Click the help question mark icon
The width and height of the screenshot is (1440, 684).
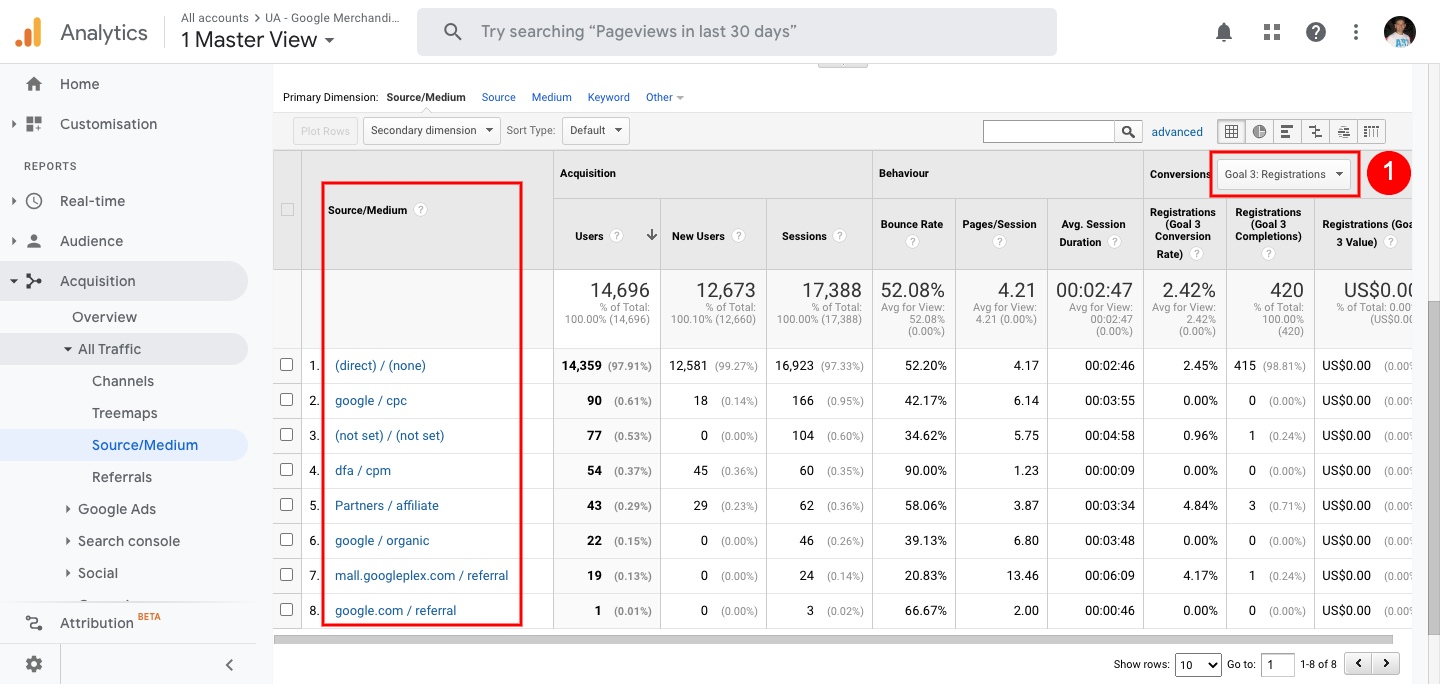tap(1316, 32)
